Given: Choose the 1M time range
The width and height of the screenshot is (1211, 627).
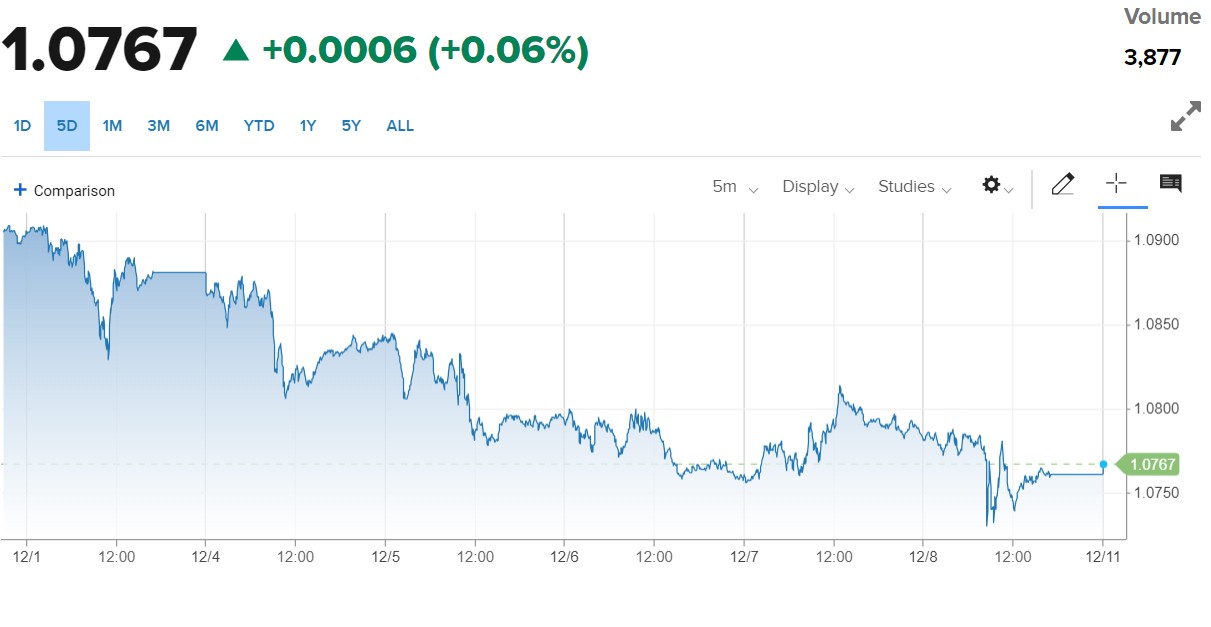Looking at the screenshot, I should pyautogui.click(x=112, y=126).
